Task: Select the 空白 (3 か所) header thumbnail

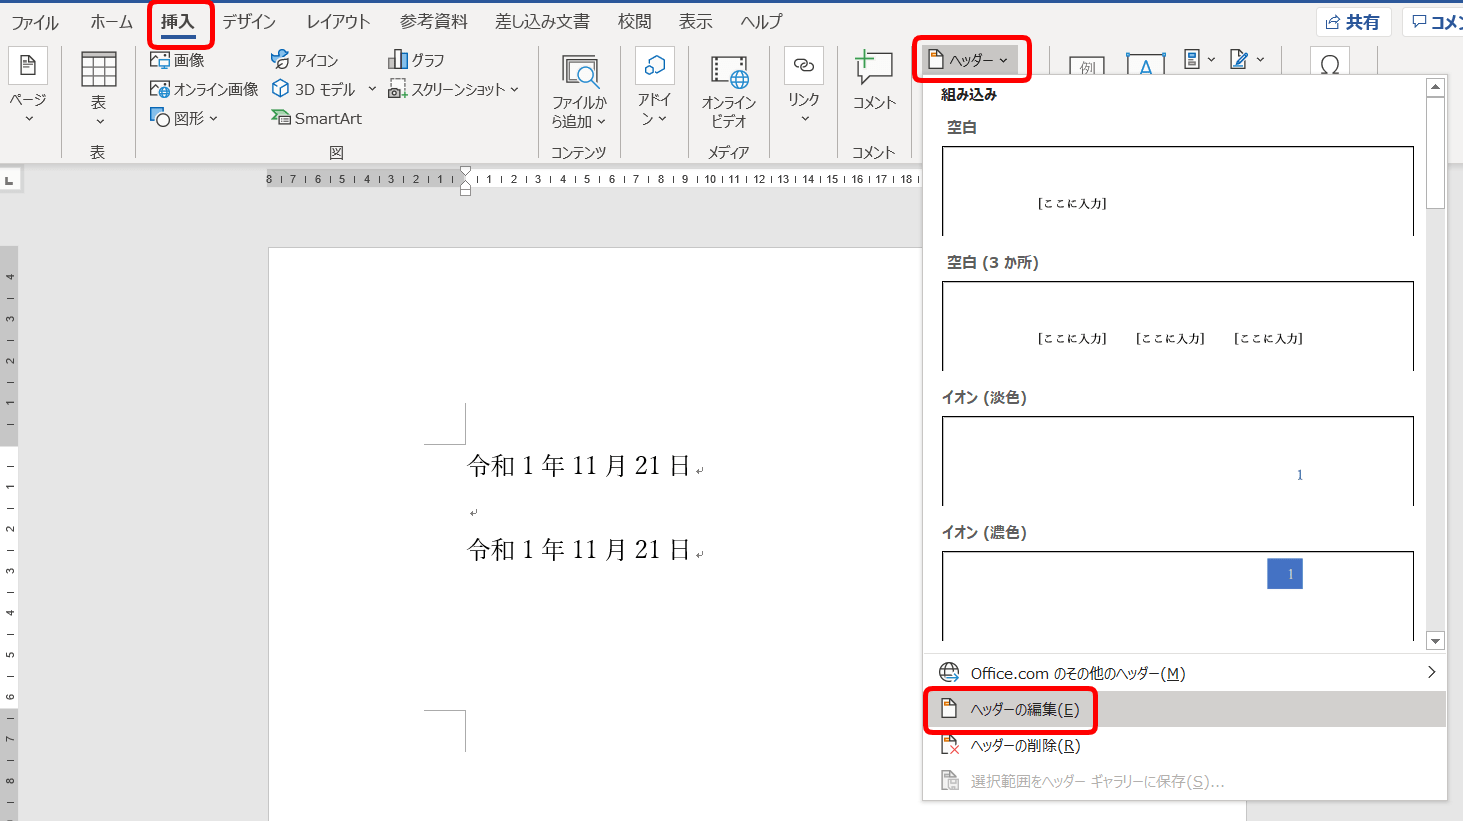Action: coord(1178,326)
